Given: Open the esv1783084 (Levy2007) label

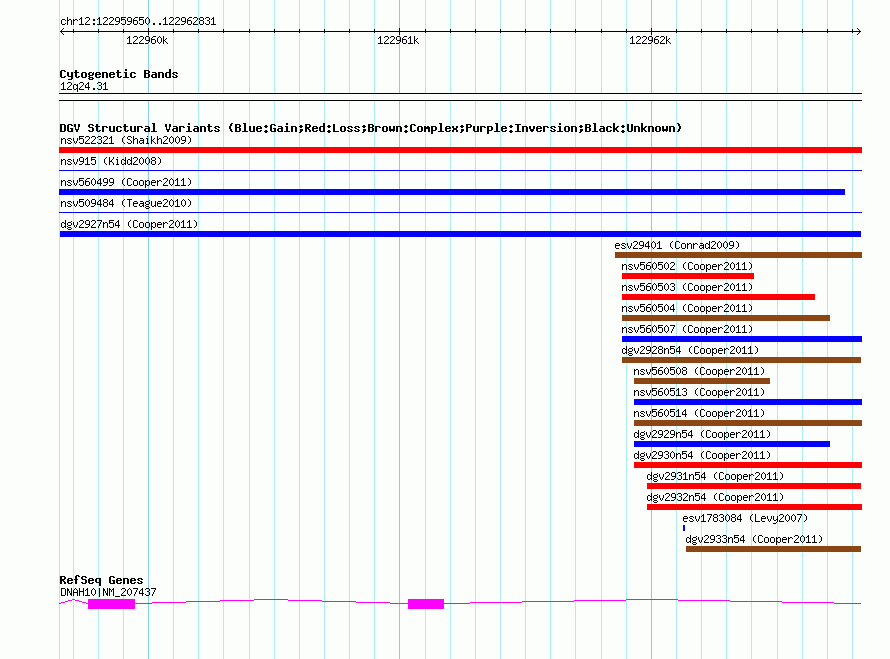Looking at the screenshot, I should [745, 518].
